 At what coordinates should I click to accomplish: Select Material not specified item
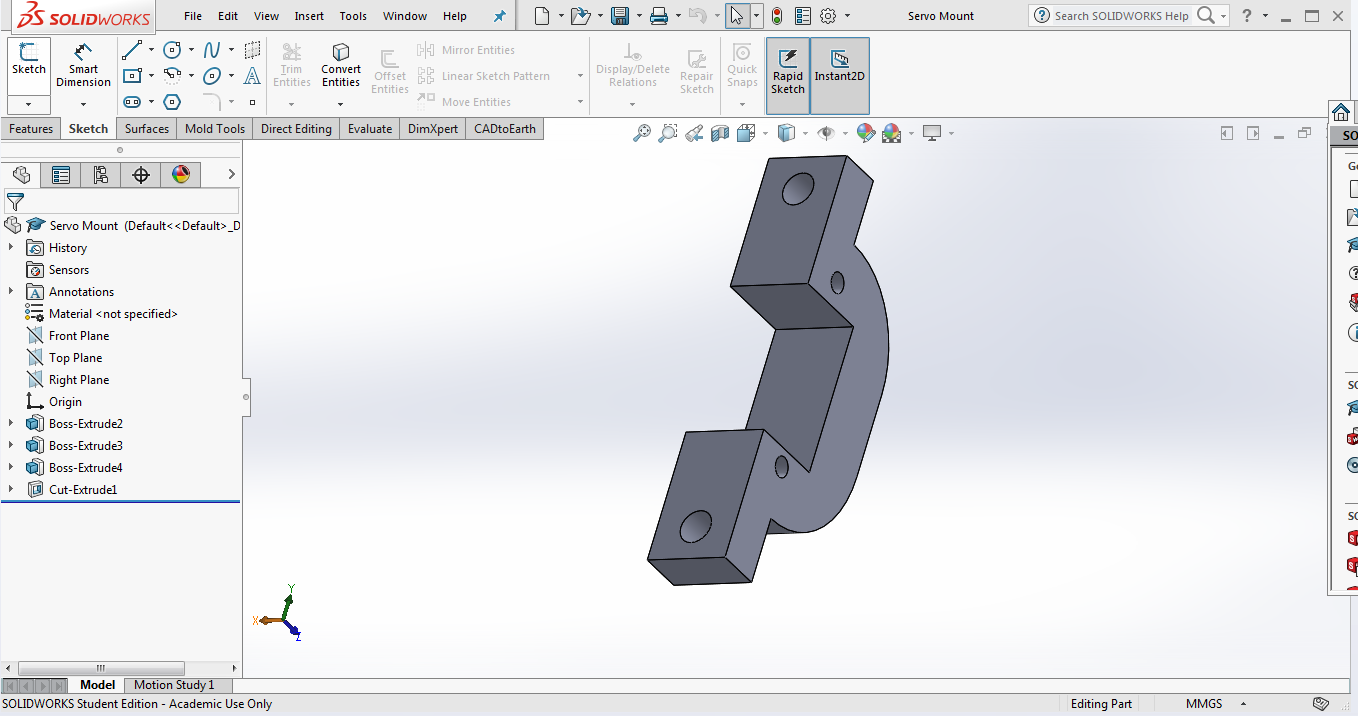113,314
